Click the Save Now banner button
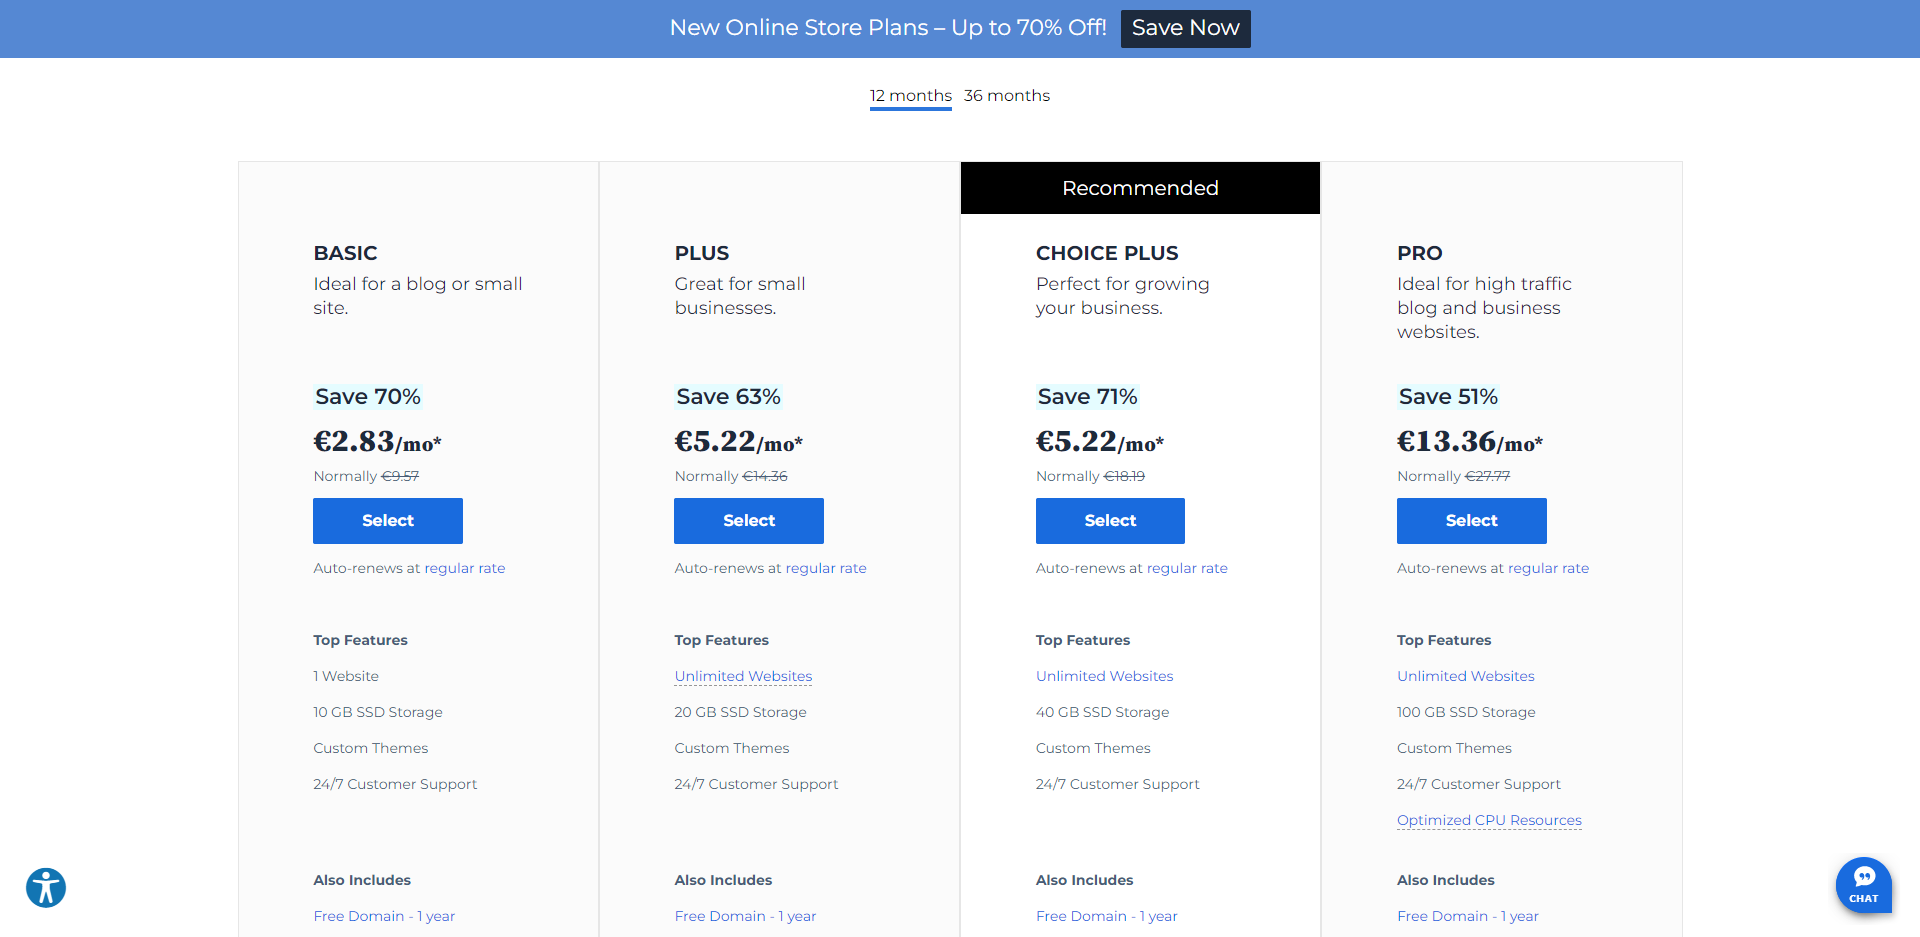1920x937 pixels. (x=1185, y=28)
